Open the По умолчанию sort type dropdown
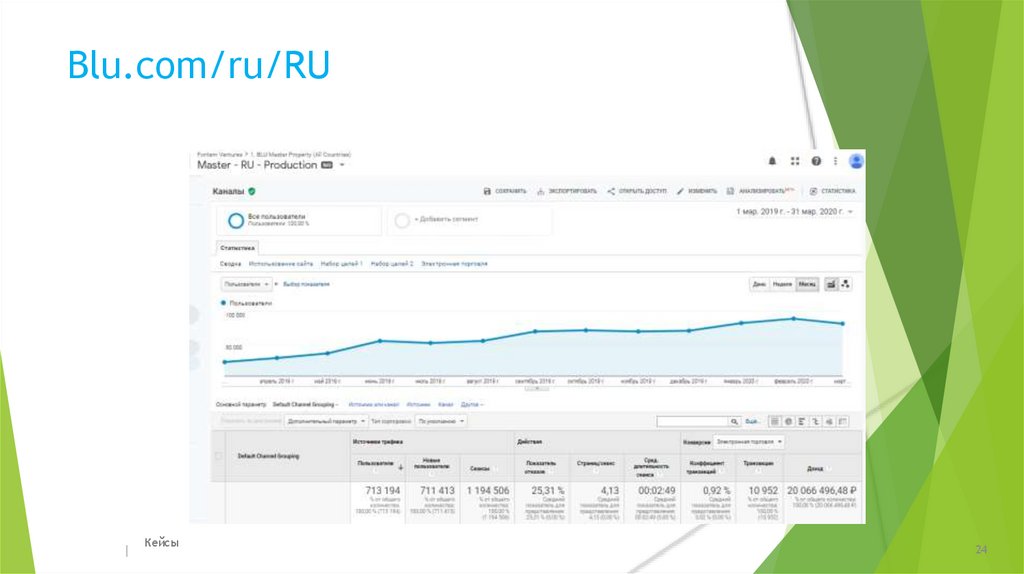This screenshot has width=1024, height=574. 441,421
